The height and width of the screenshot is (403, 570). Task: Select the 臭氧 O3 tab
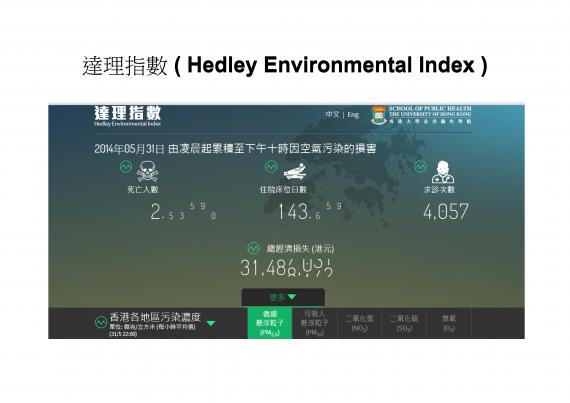pyautogui.click(x=449, y=323)
